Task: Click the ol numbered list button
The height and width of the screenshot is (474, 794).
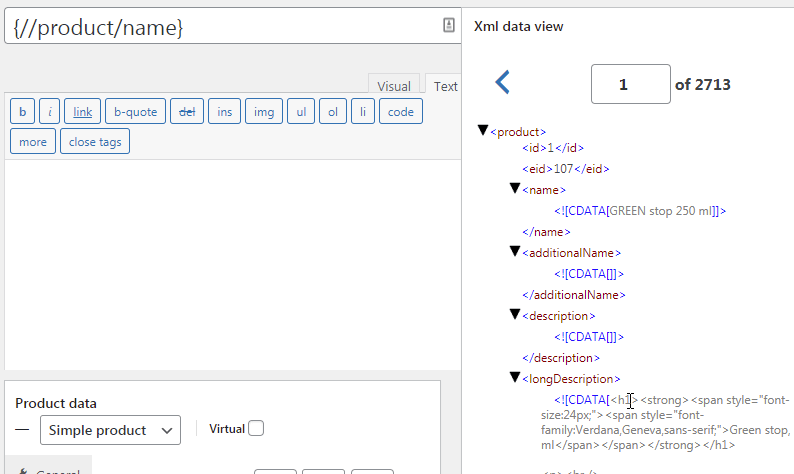Action: pos(333,112)
